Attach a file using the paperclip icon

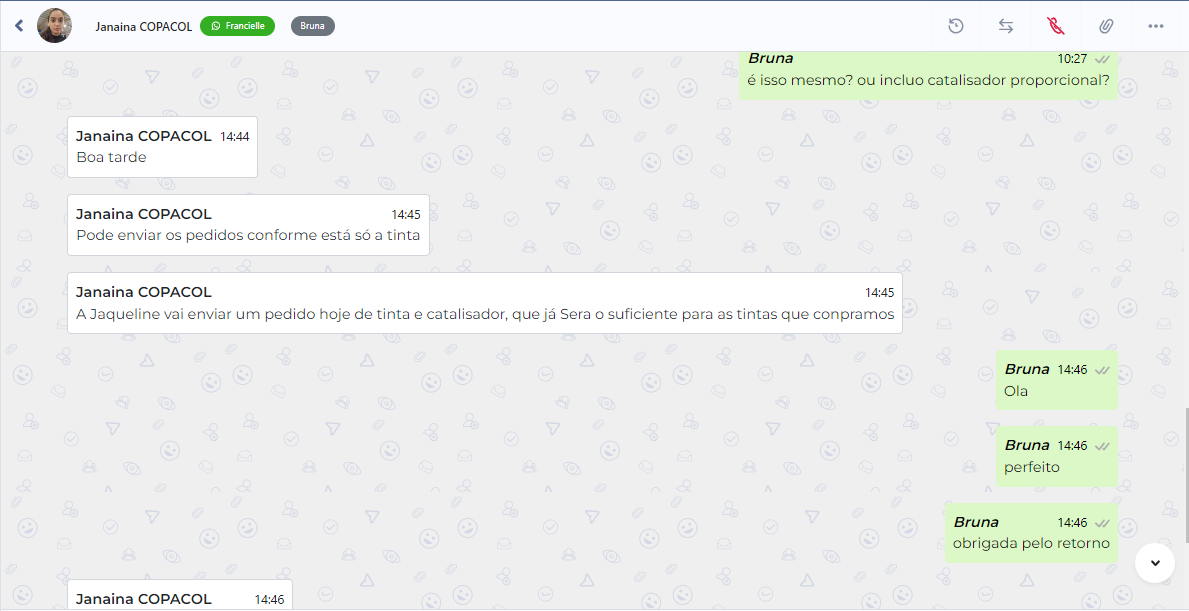pyautogui.click(x=1106, y=26)
